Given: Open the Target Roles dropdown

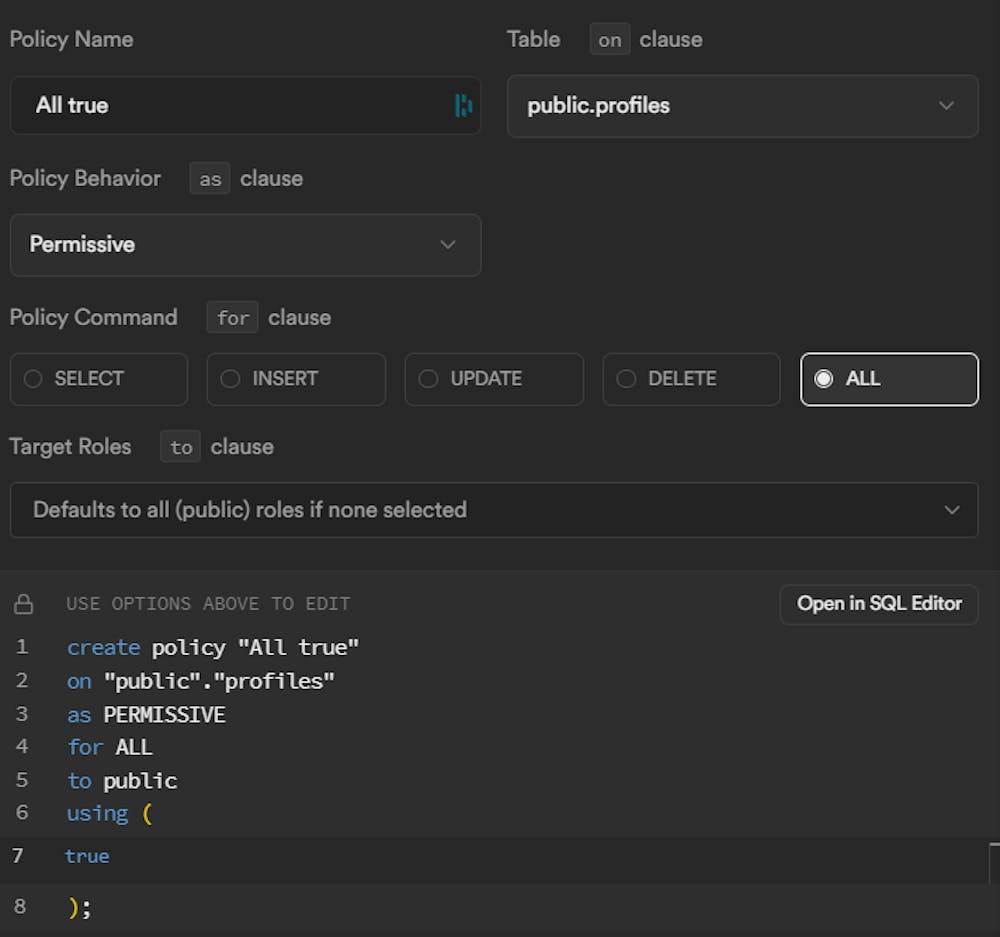Looking at the screenshot, I should 494,510.
